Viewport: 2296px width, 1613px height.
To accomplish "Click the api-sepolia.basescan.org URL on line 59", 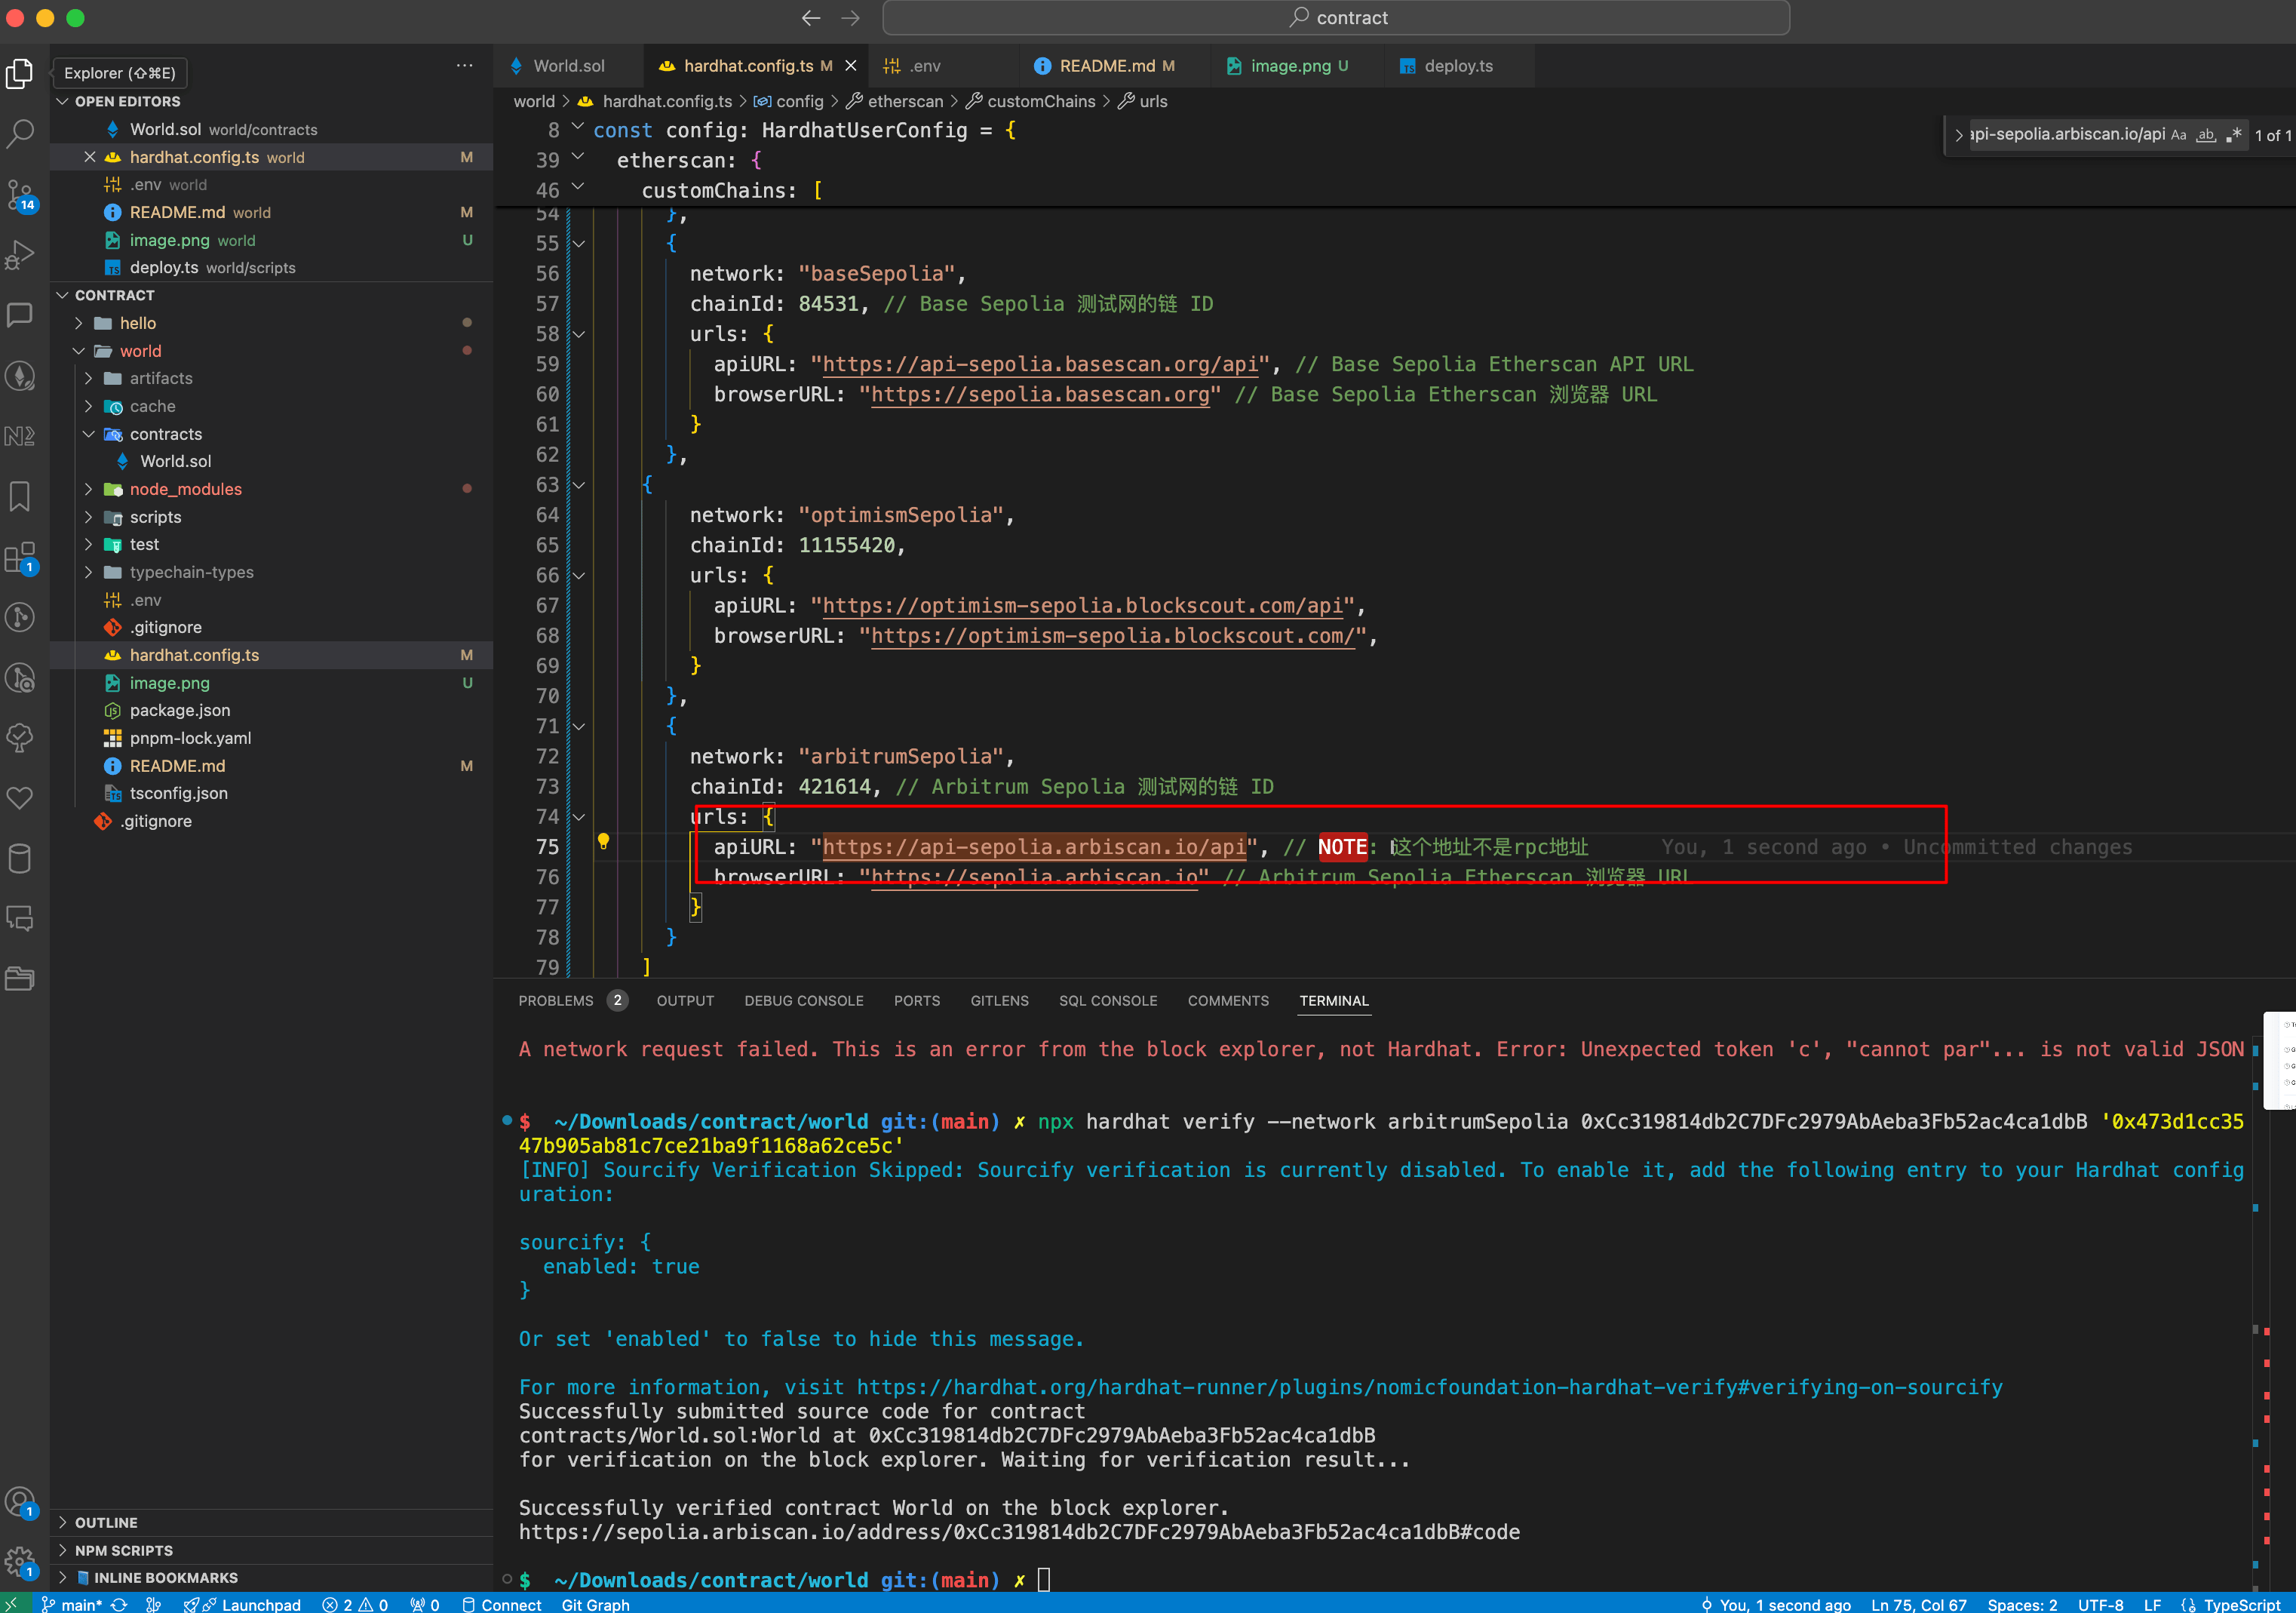I will pos(1040,364).
